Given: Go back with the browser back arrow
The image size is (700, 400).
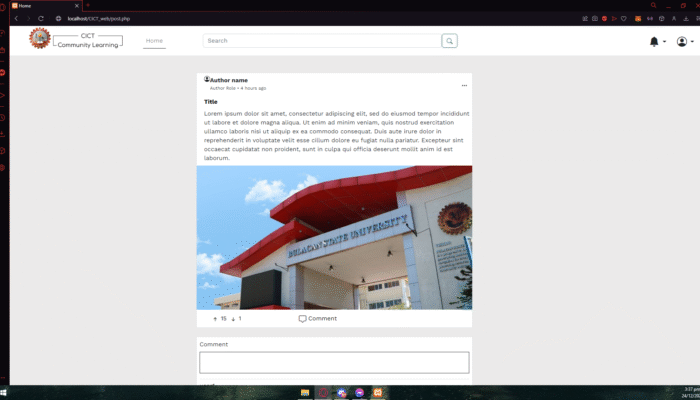Looking at the screenshot, I should pos(16,18).
